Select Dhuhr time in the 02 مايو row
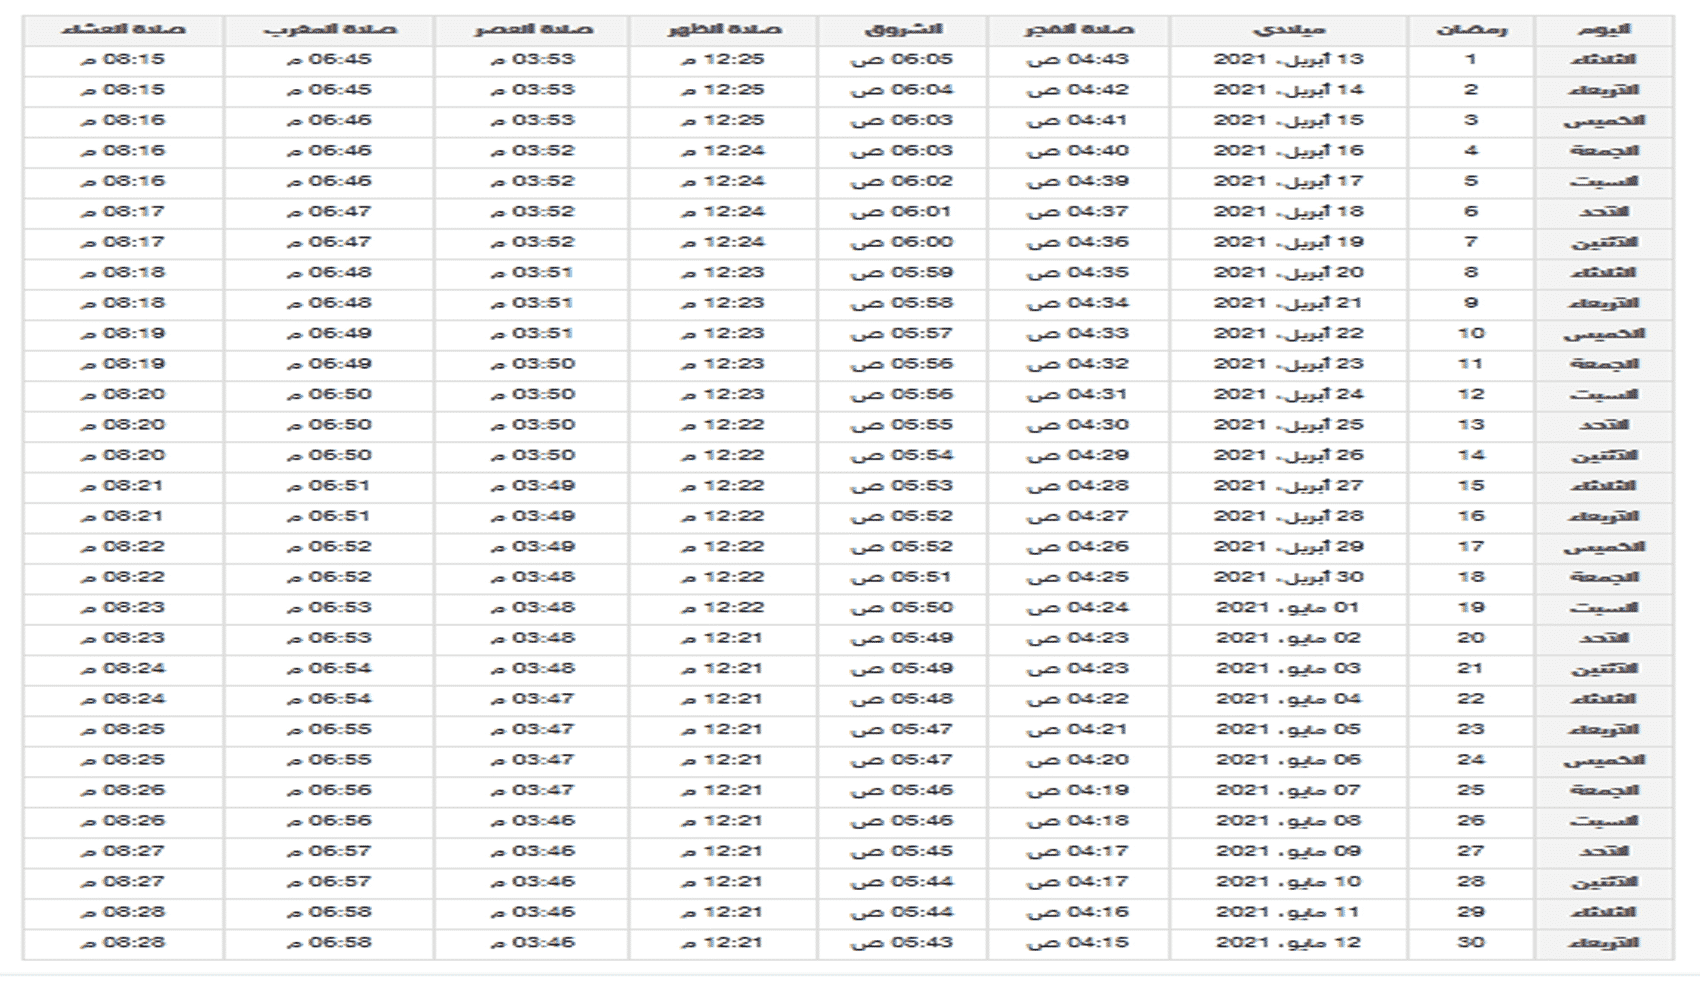 [x=722, y=638]
